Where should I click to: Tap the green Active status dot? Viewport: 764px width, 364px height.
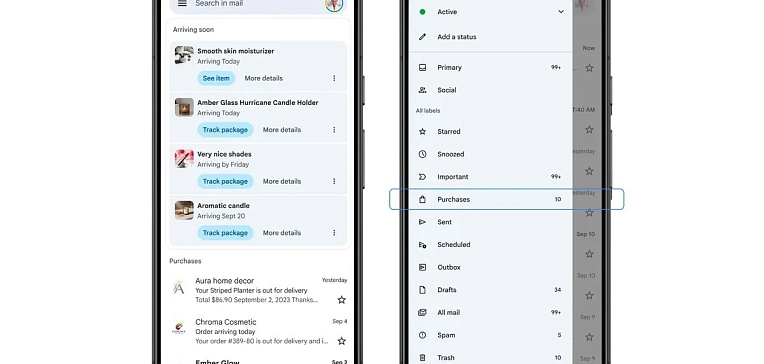click(x=422, y=12)
